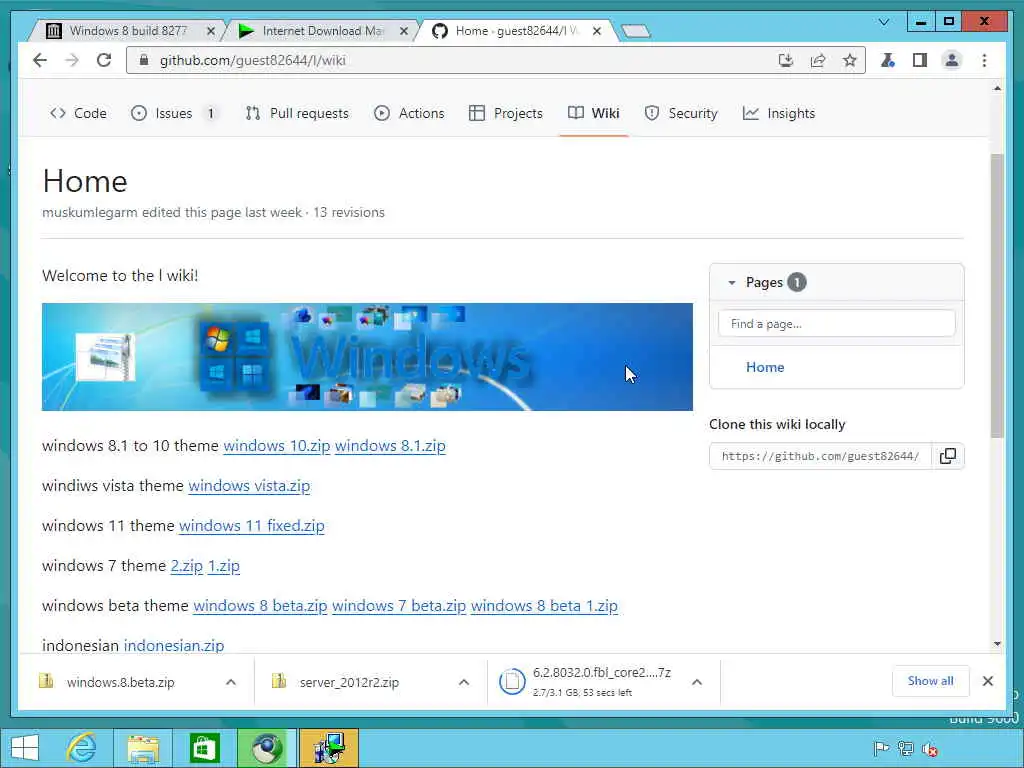Launch Internet Explorer from the taskbar

click(82, 748)
